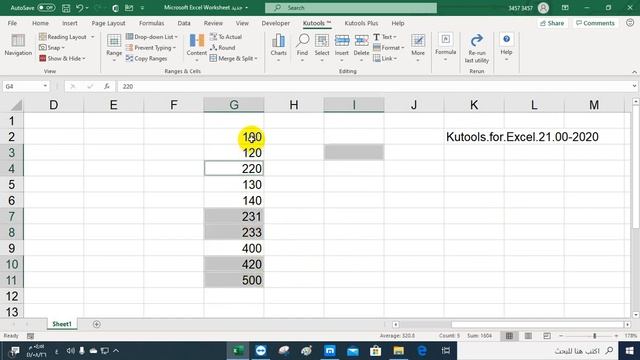Screen dimensions: 640x360
Task: Toggle the AutoSave switch
Action: (x=46, y=8)
